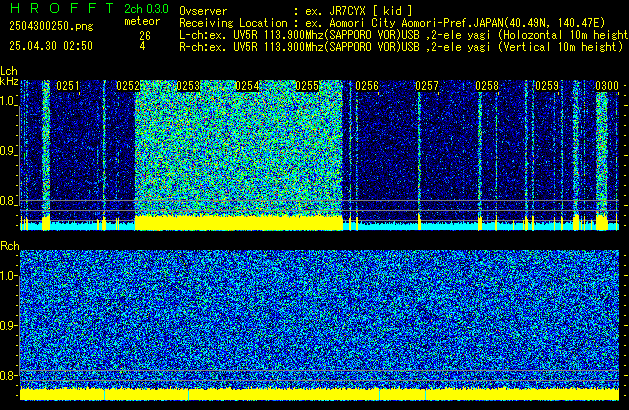Screen dimensions: 629x410
Task: Click the 0259 time marker
Action: (547, 86)
